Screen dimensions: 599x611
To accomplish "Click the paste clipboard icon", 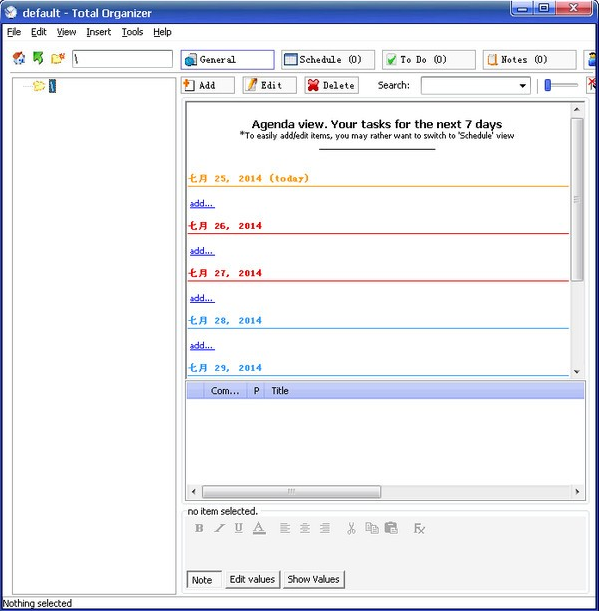I will [391, 528].
